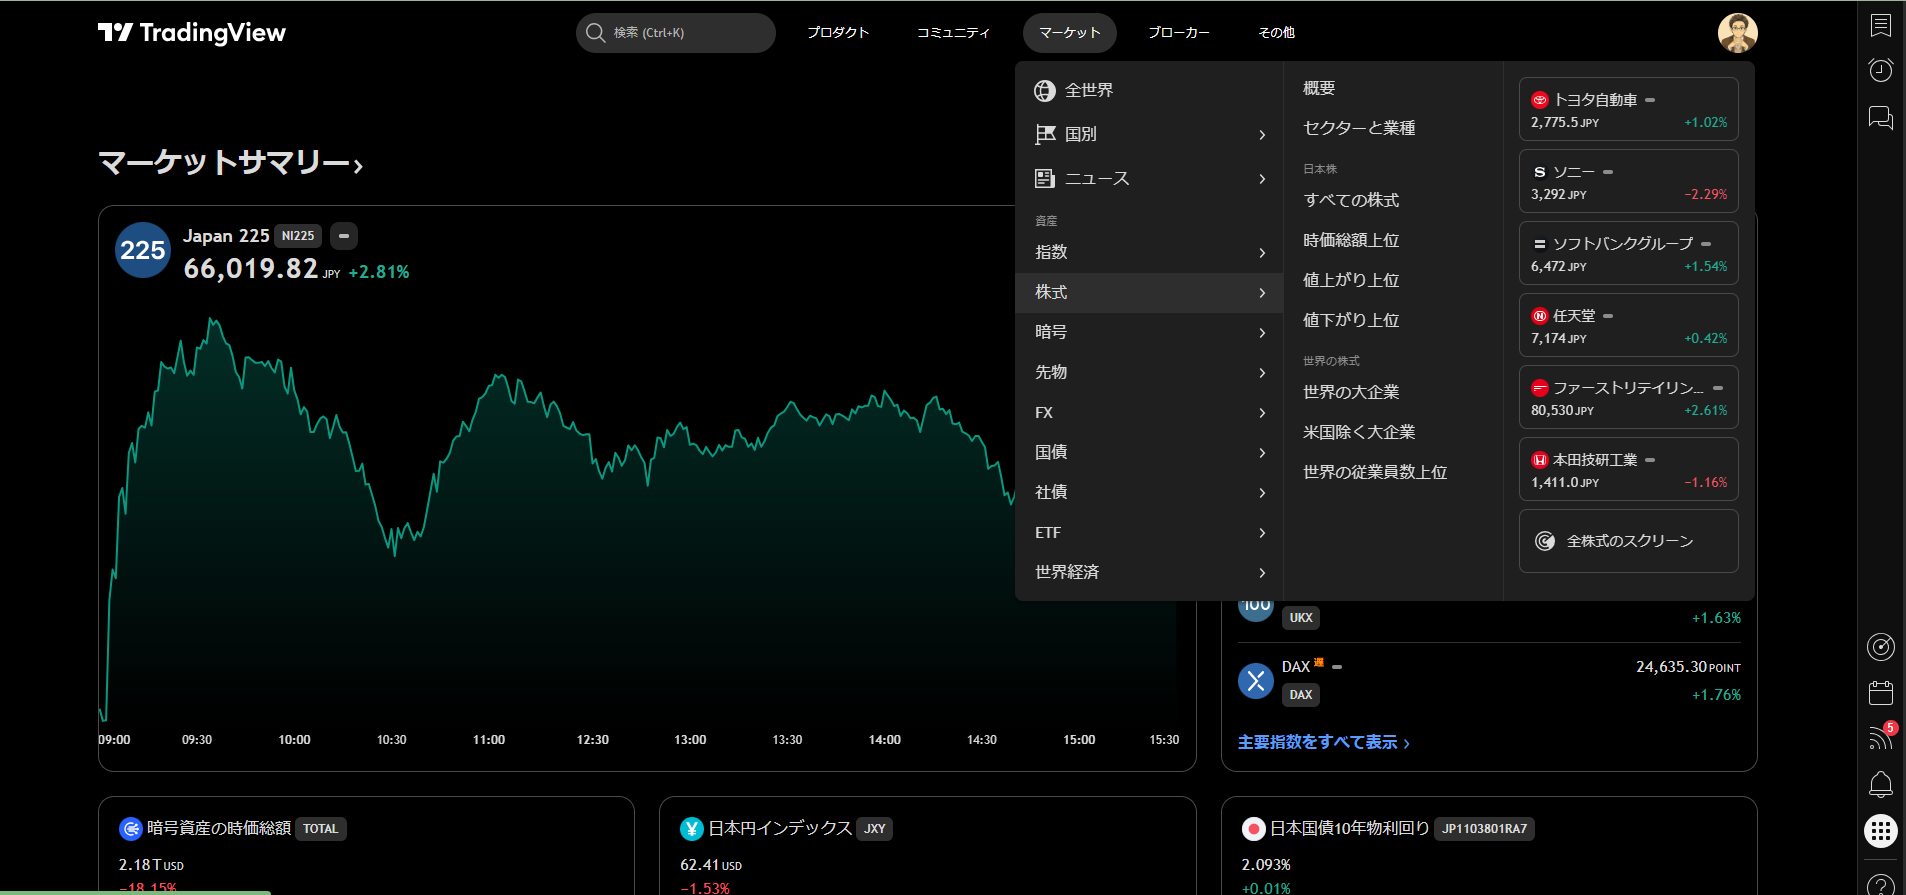
Task: Open the その他 menu
Action: [1277, 33]
